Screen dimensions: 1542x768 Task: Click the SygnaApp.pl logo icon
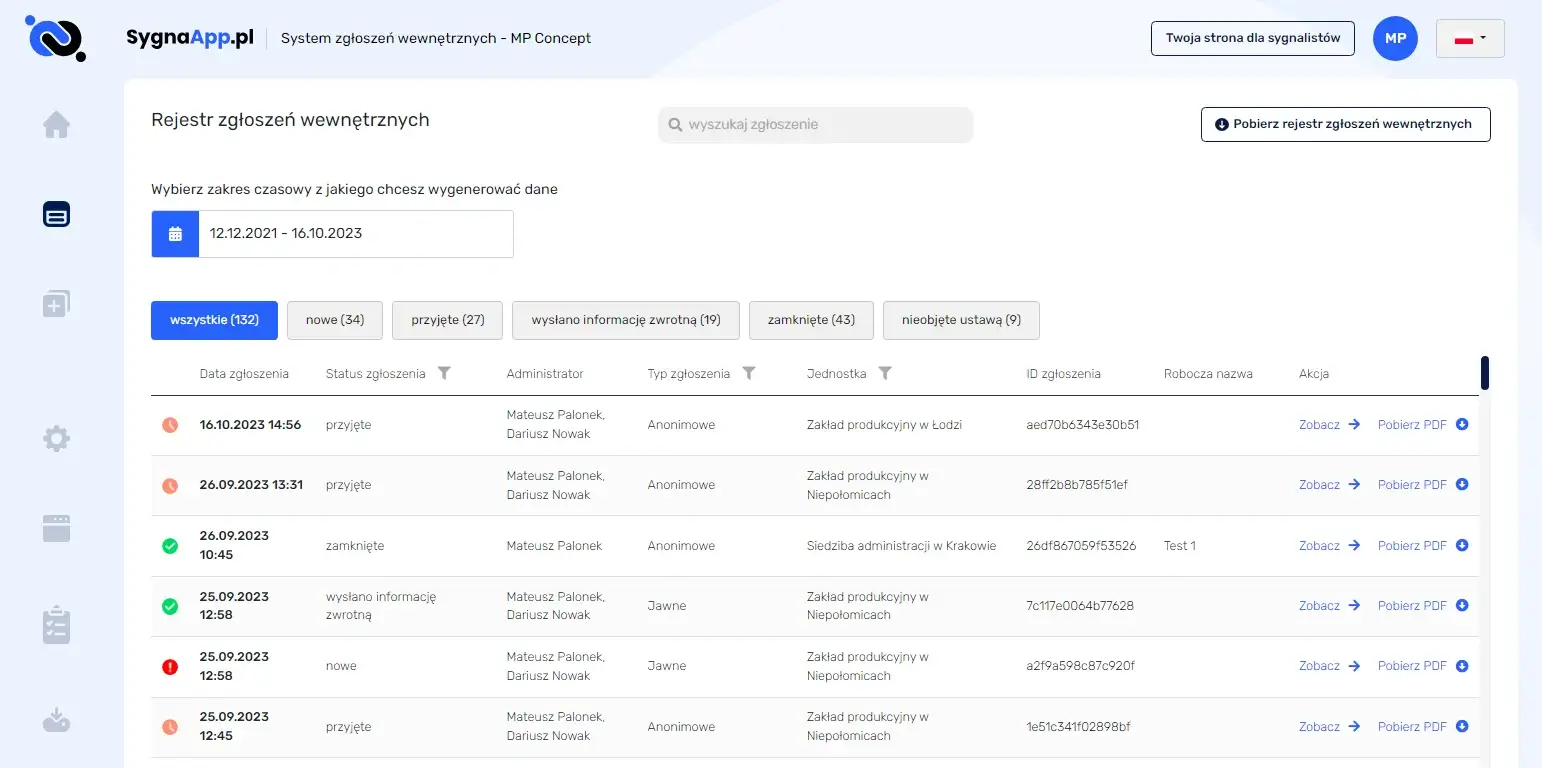coord(56,38)
